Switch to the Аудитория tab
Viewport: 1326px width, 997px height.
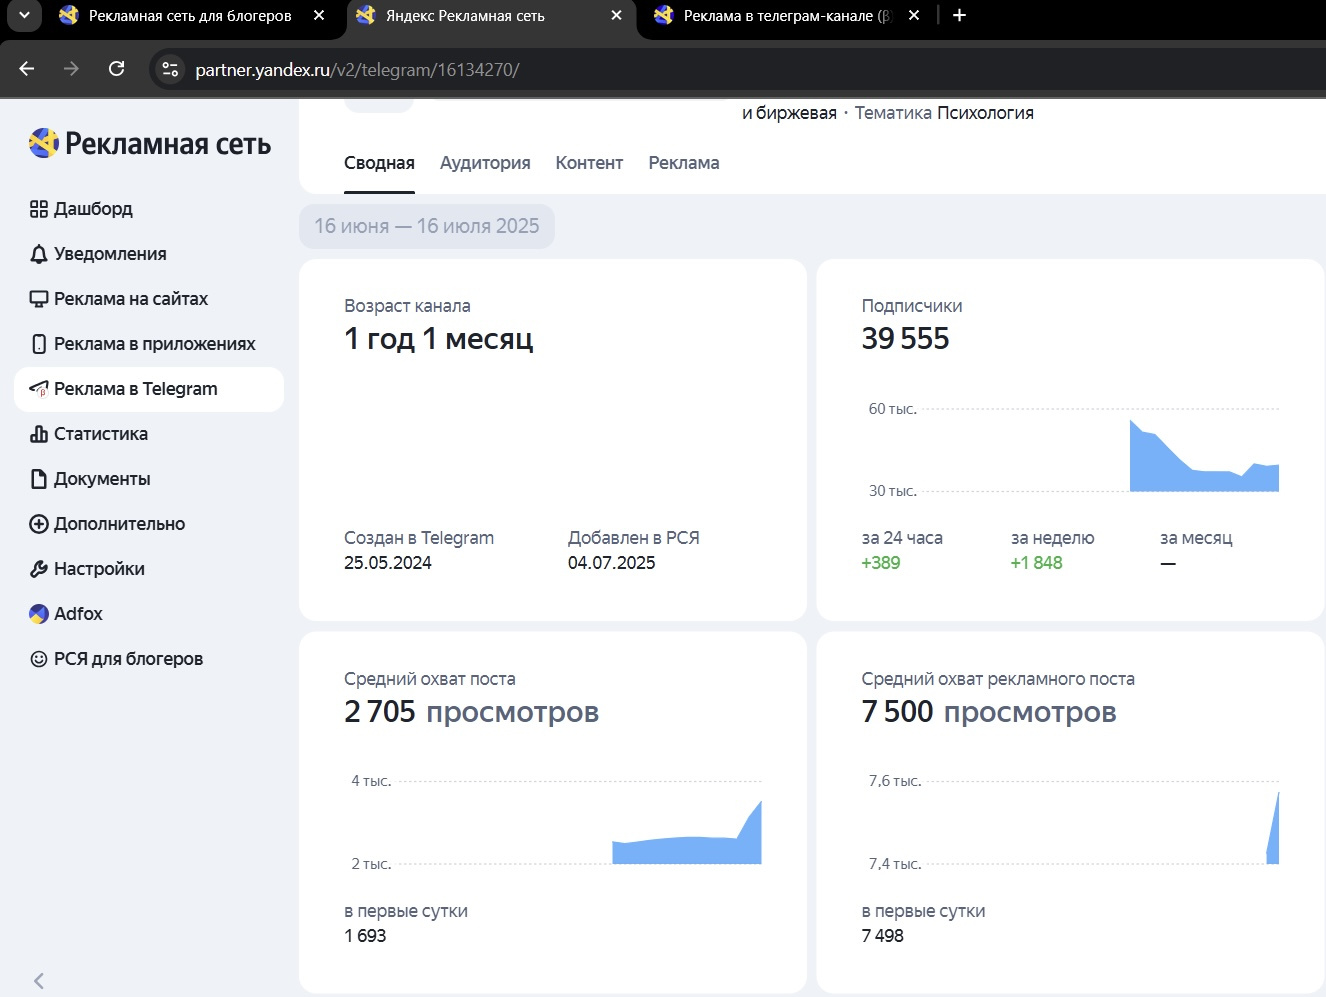pos(485,163)
